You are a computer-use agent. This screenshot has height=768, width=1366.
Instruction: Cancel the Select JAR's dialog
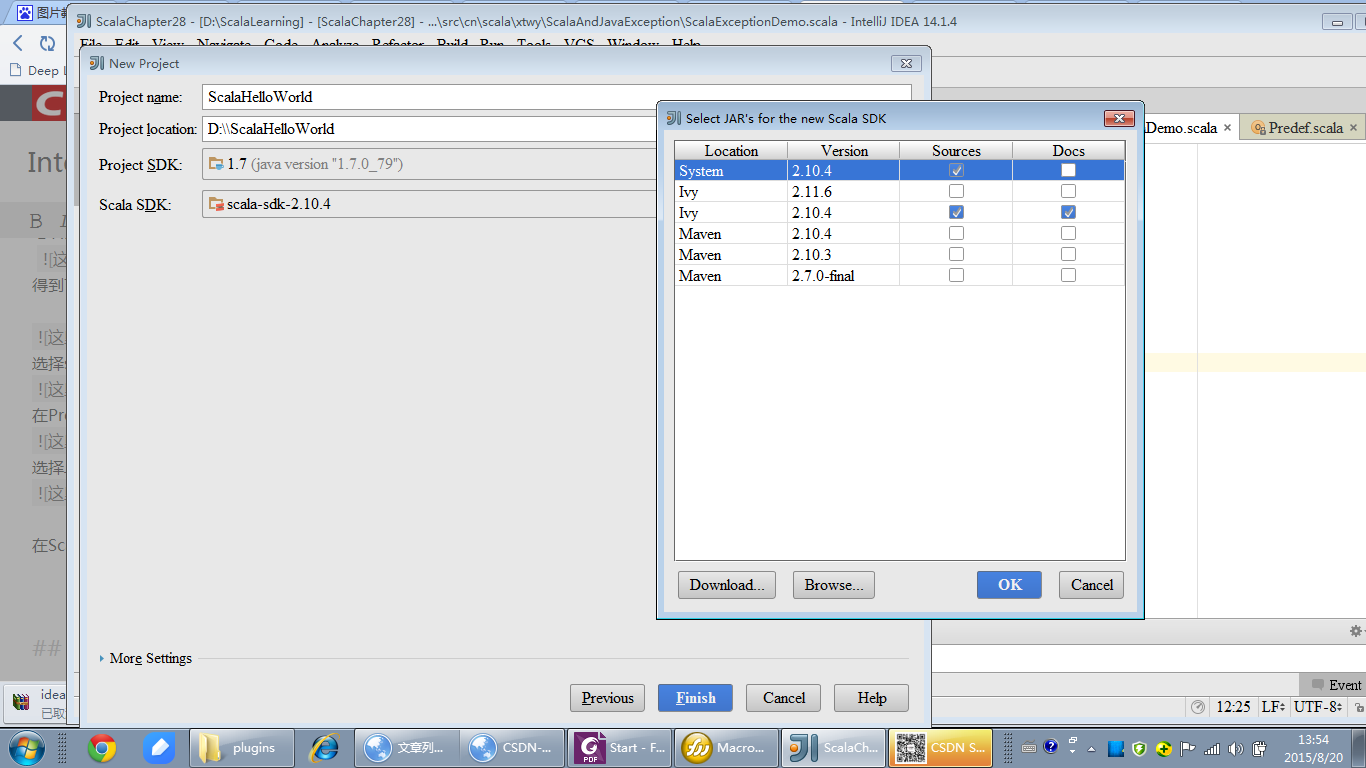coord(1092,585)
